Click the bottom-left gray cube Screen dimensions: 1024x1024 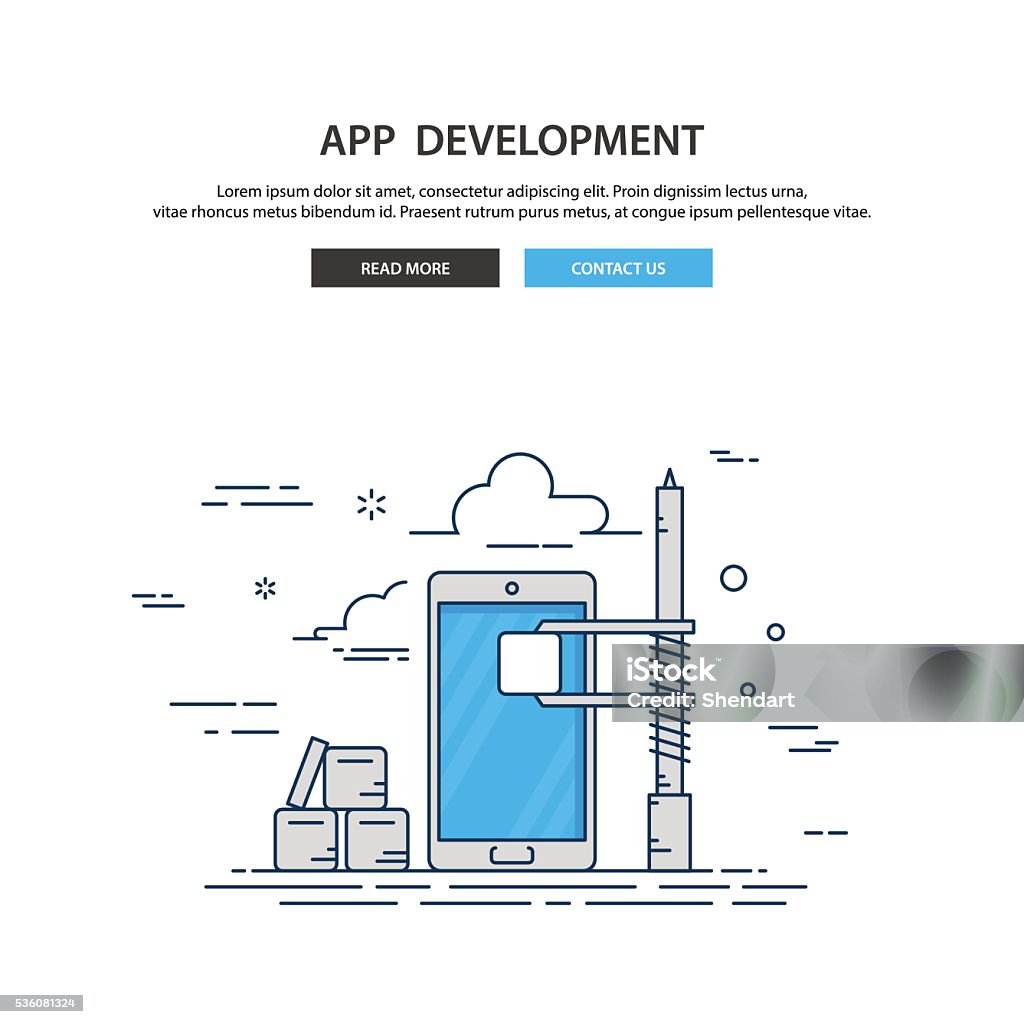(306, 840)
